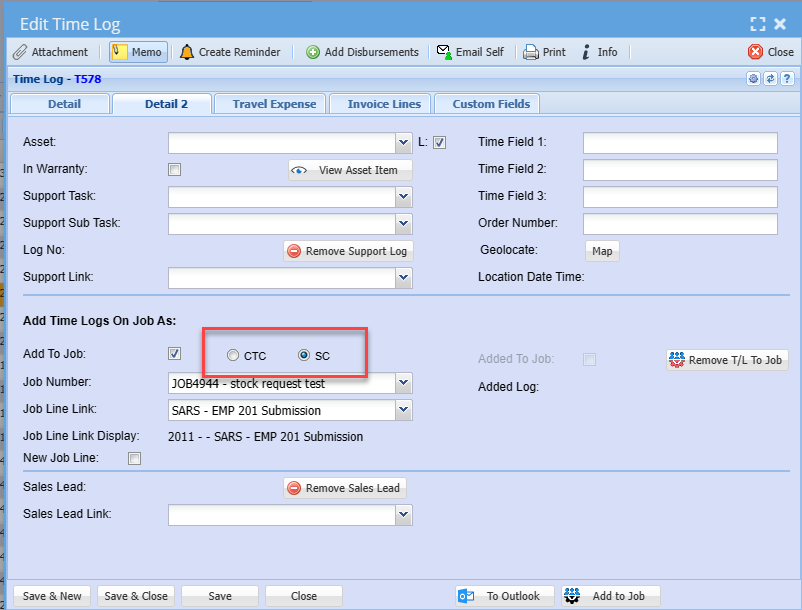Toggle the In Warranty checkbox

pos(175,170)
